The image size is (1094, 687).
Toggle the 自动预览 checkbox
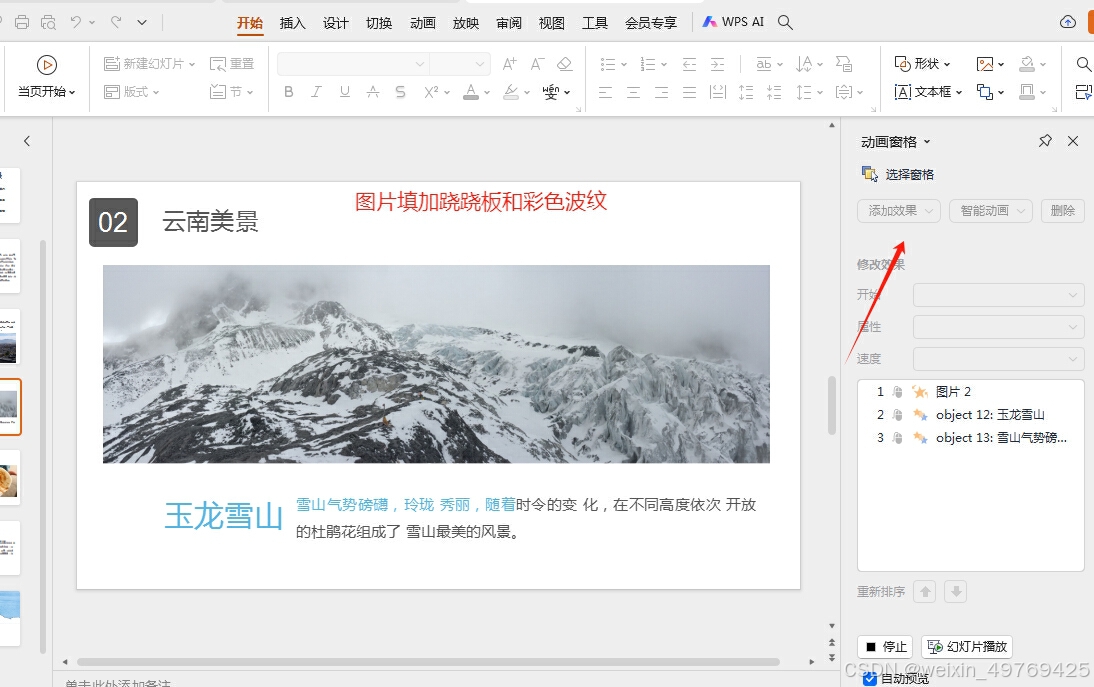pos(870,678)
